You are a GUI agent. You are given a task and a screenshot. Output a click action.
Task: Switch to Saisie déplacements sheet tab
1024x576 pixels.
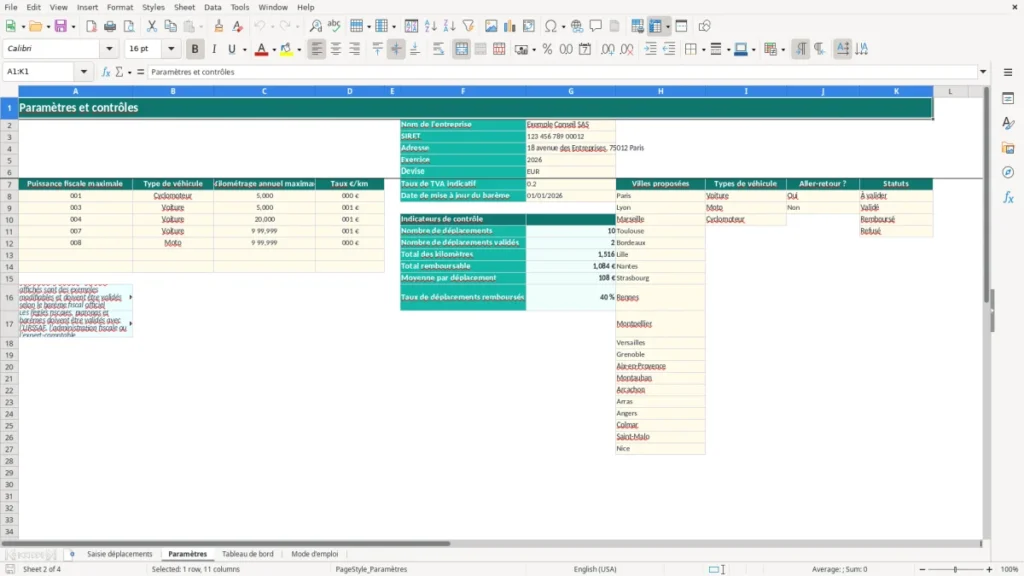120,554
